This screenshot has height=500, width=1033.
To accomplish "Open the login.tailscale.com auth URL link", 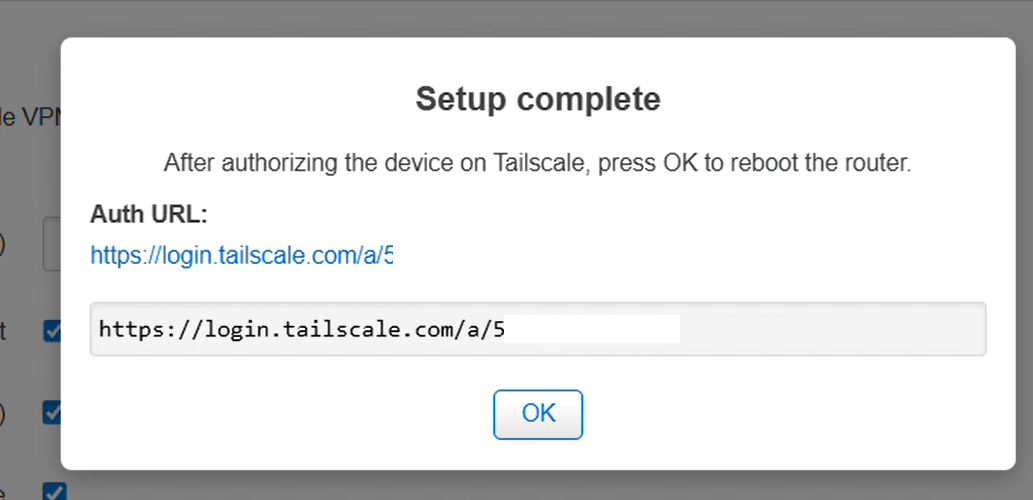I will pos(240,255).
